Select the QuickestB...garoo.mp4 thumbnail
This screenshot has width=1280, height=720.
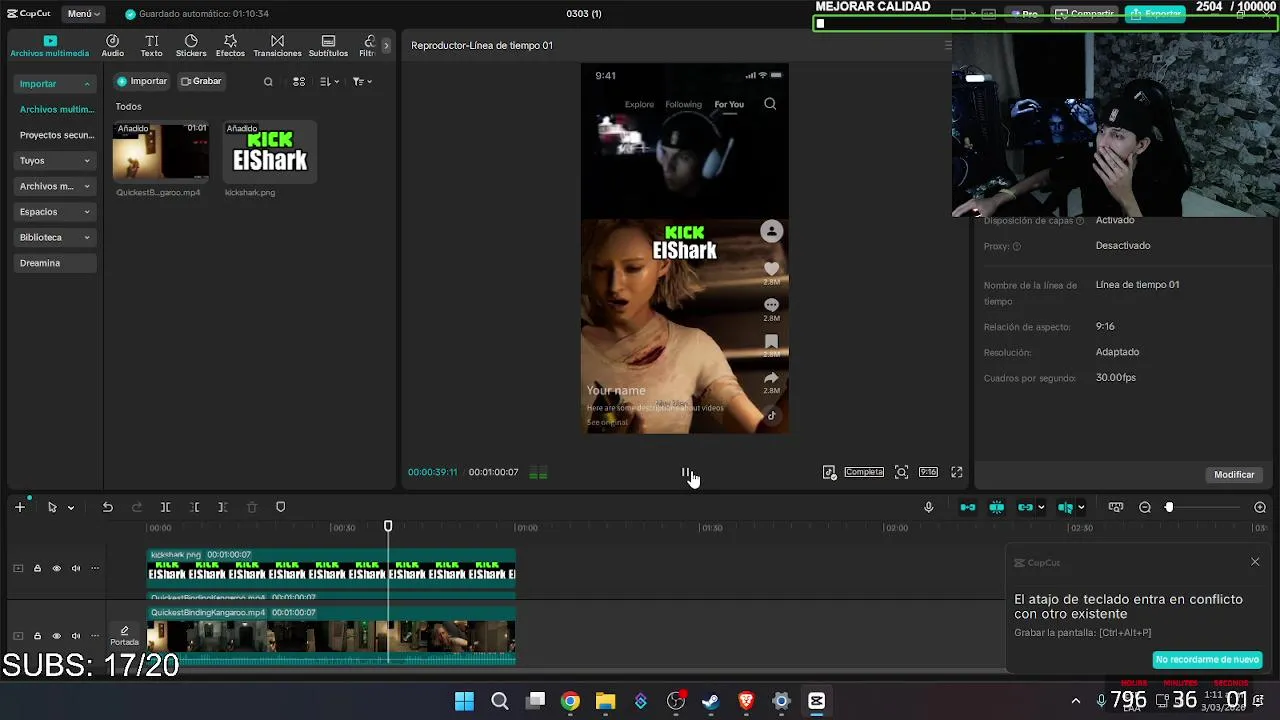pos(161,152)
